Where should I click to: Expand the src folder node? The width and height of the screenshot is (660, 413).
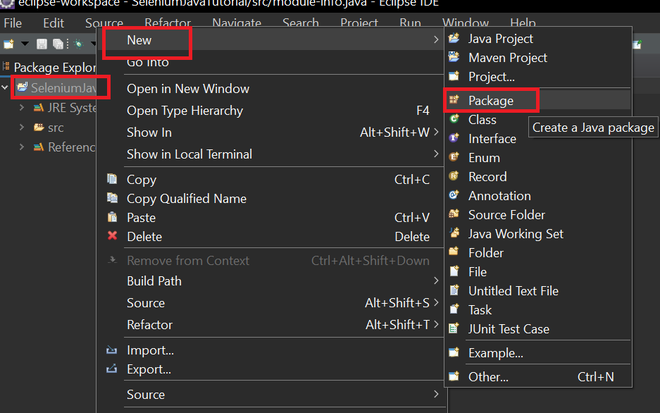pos(21,127)
